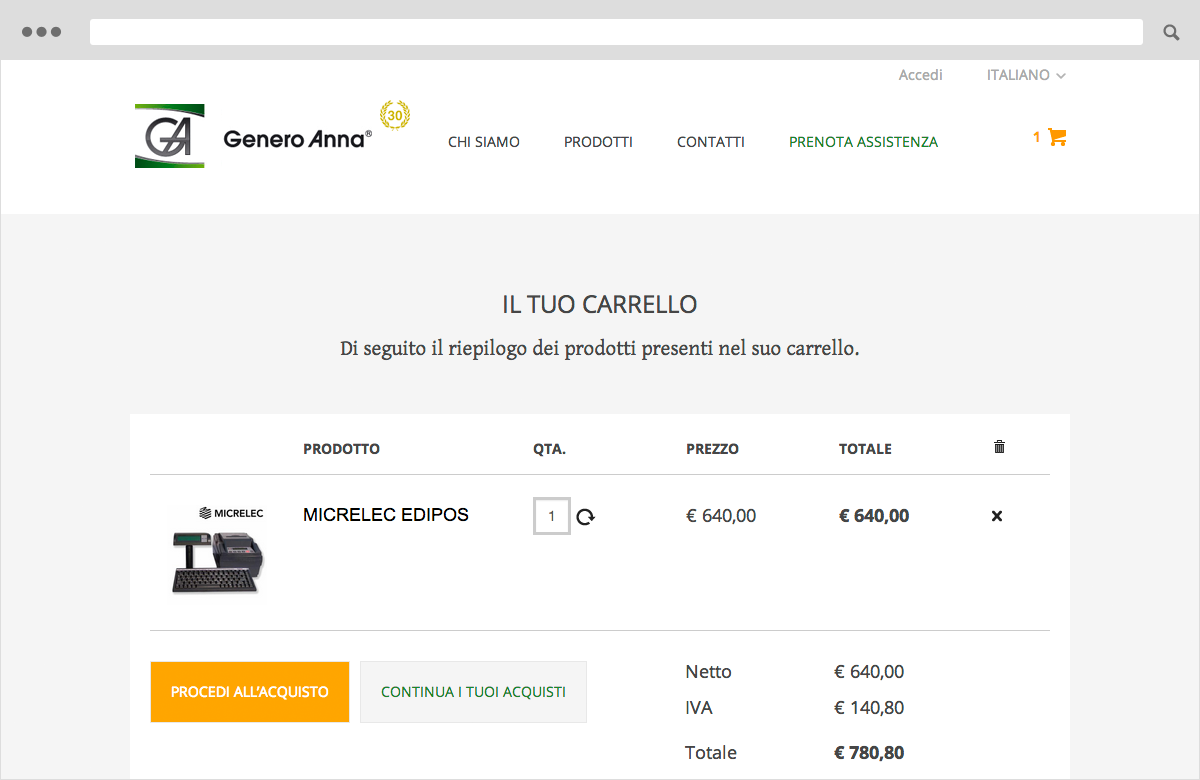Click the orange cart item count badge
Image resolution: width=1200 pixels, height=780 pixels.
coord(1036,137)
